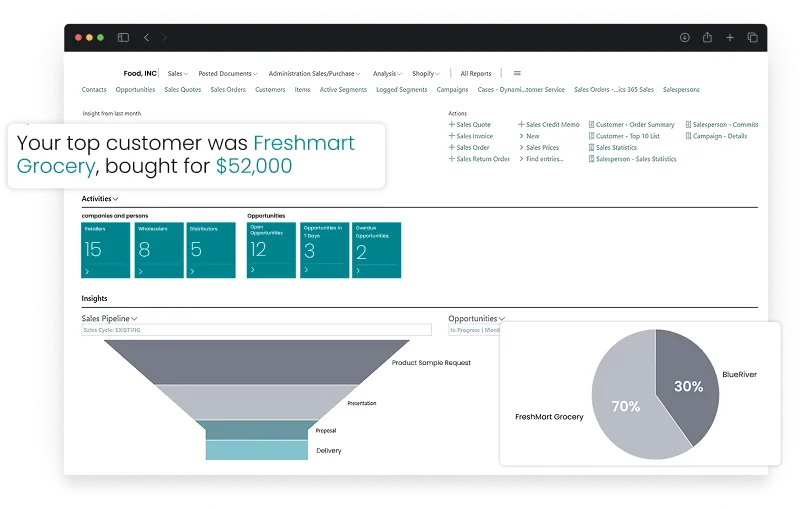Click the 70% FreshMart Grocery pie slice

click(626, 407)
